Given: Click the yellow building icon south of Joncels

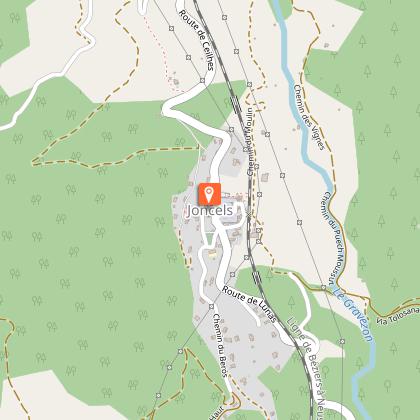Looking at the screenshot, I should 212,254.
